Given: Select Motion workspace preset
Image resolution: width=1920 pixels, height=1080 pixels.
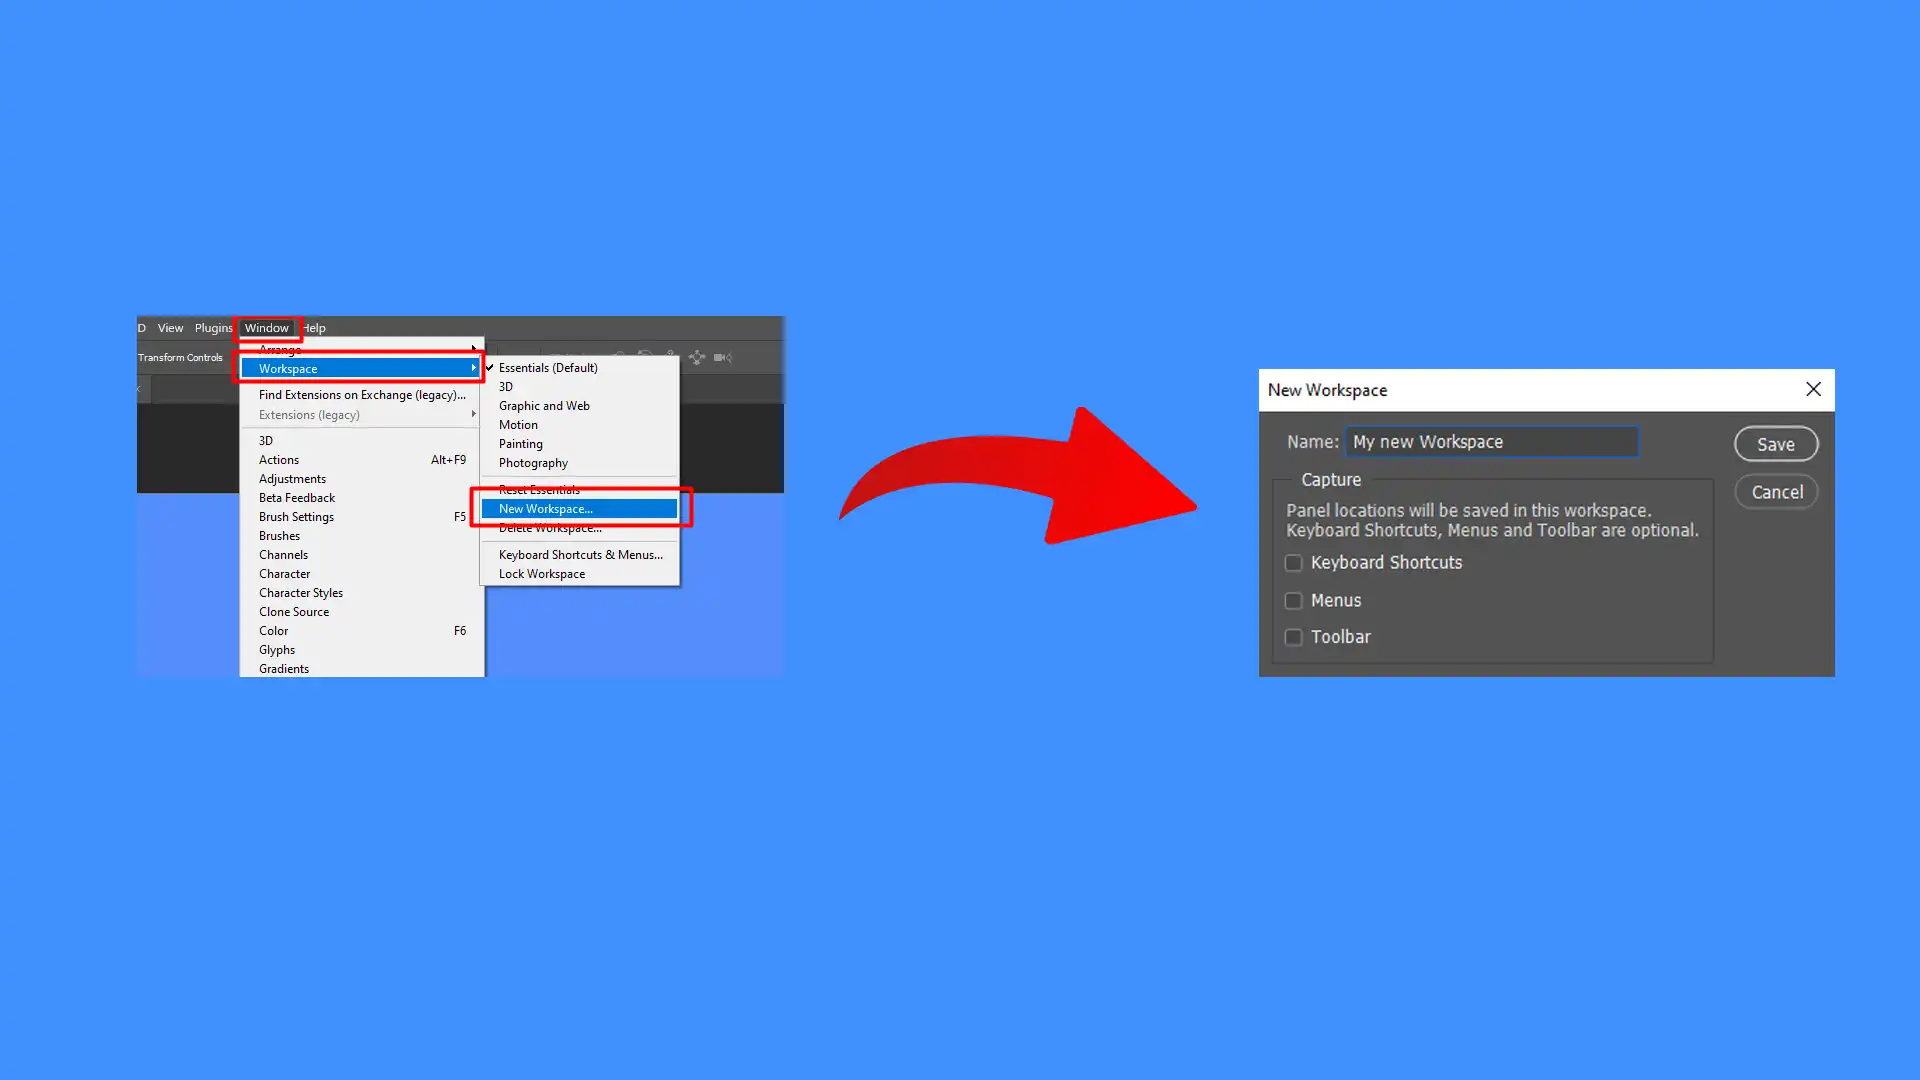Looking at the screenshot, I should point(518,425).
